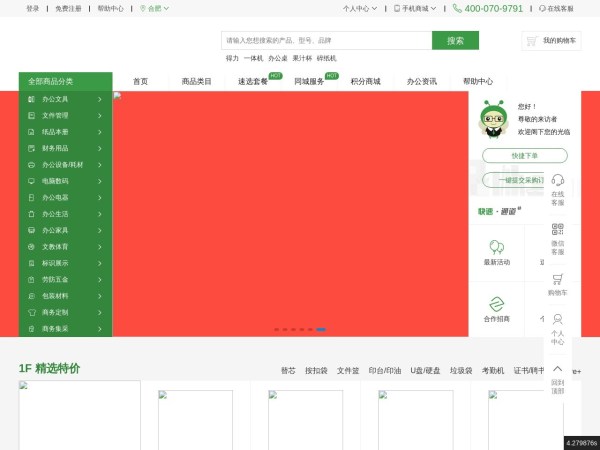Select the active blue carousel indicator
Viewport: 600px width, 450px height.
pyautogui.click(x=321, y=329)
